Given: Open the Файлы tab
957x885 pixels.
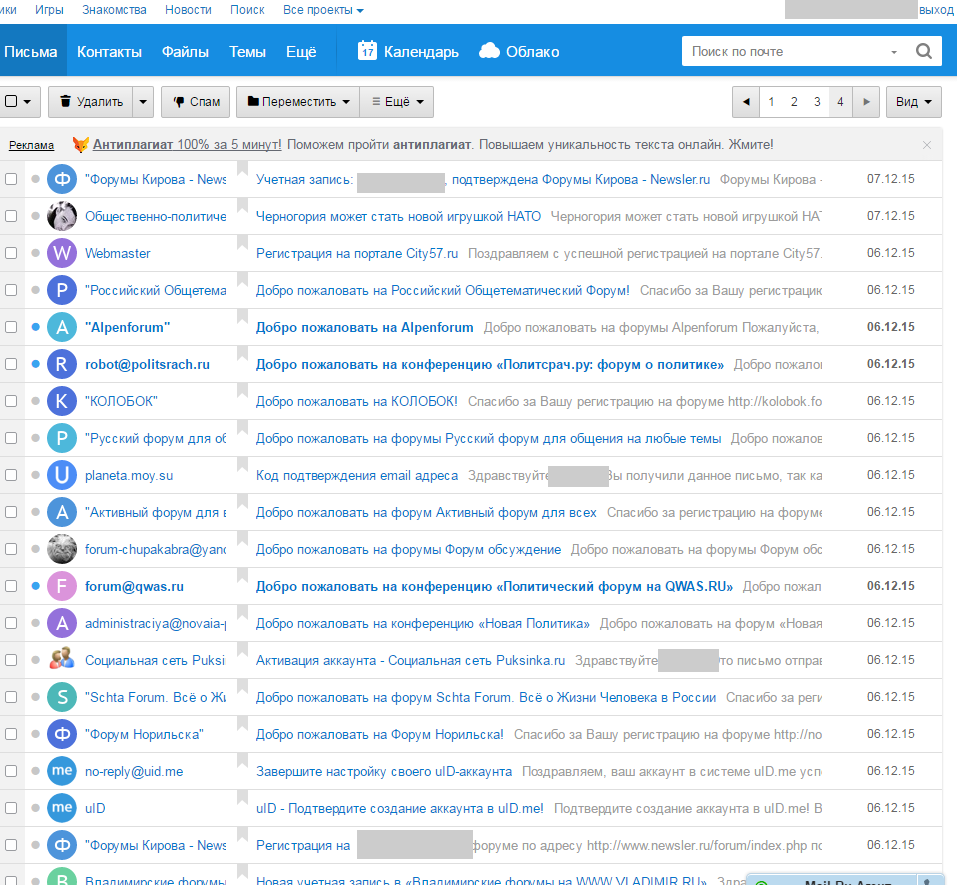Looking at the screenshot, I should (x=185, y=52).
